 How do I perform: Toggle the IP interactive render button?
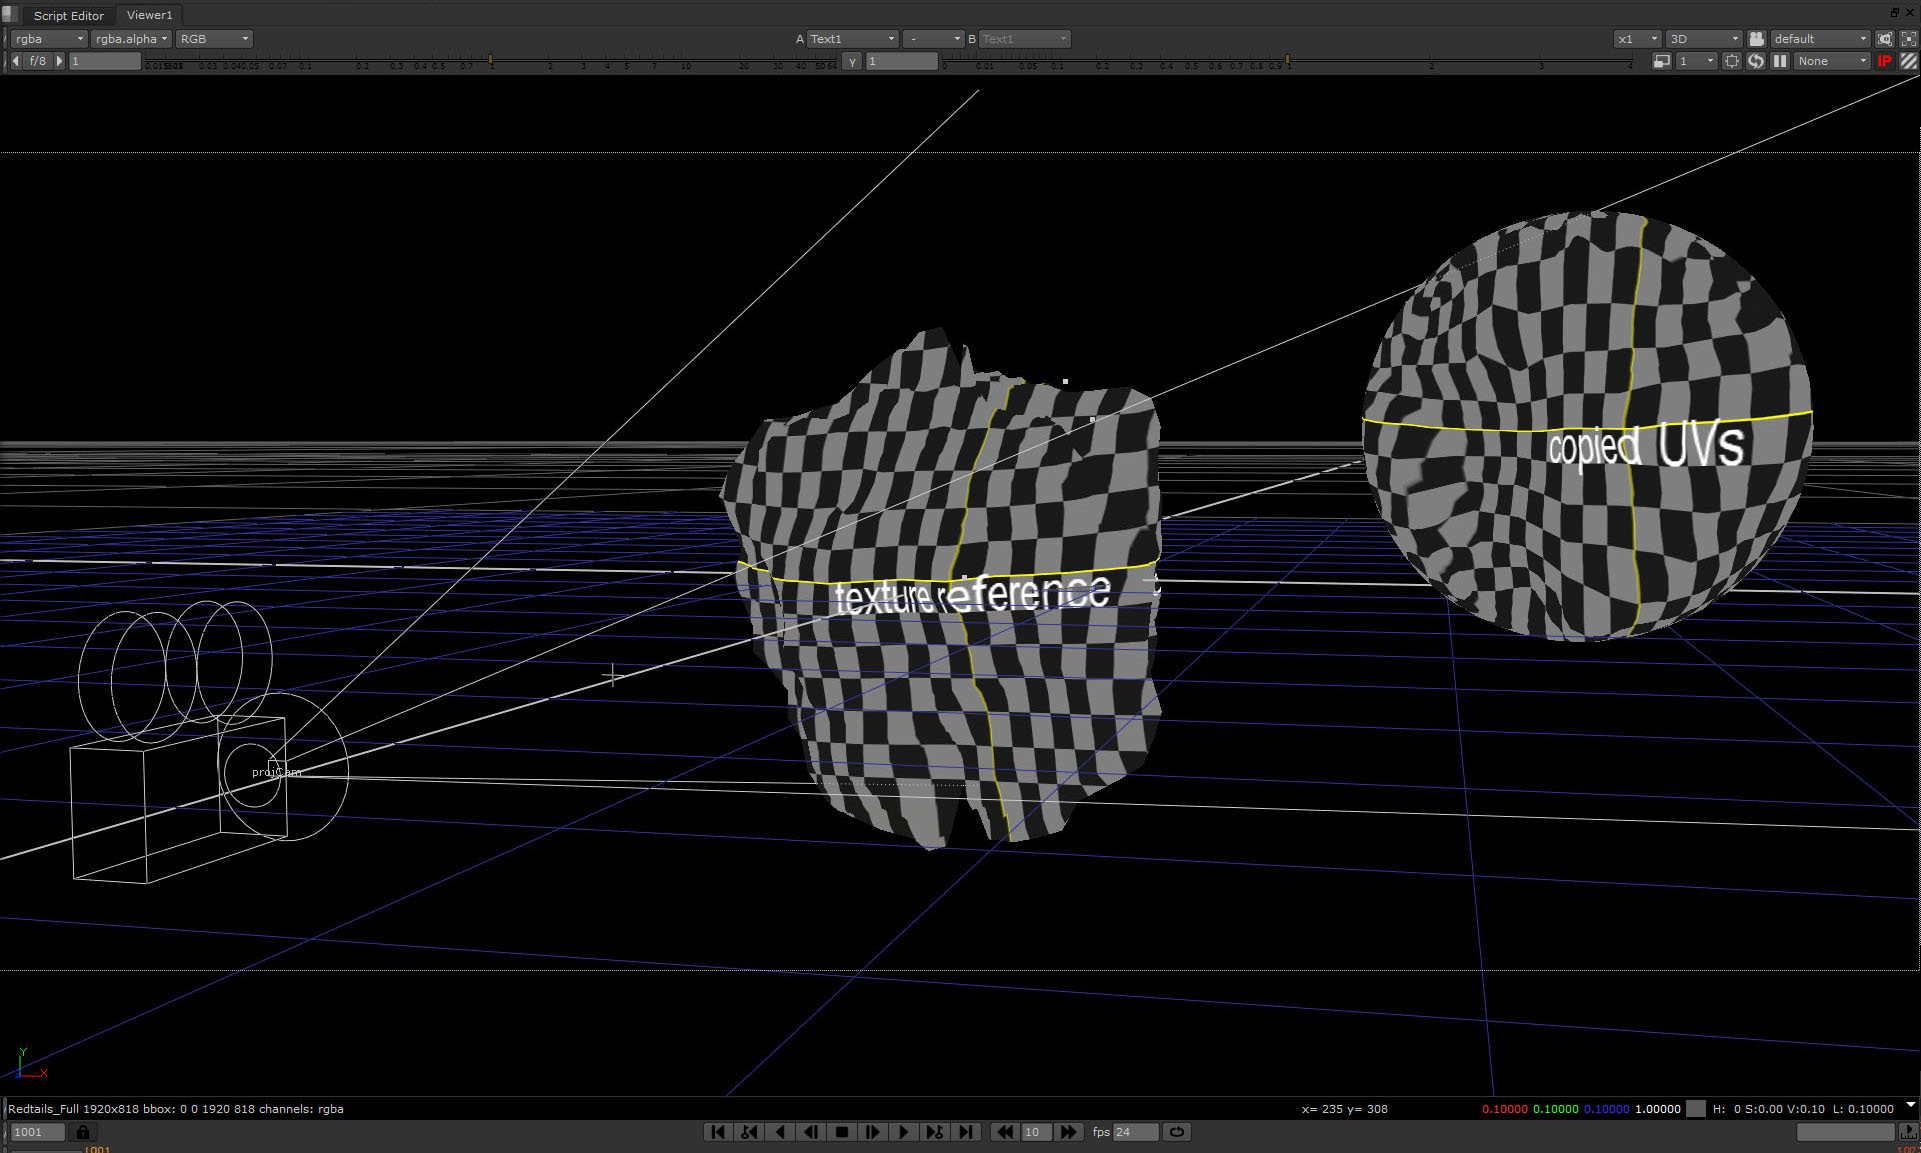coord(1884,61)
